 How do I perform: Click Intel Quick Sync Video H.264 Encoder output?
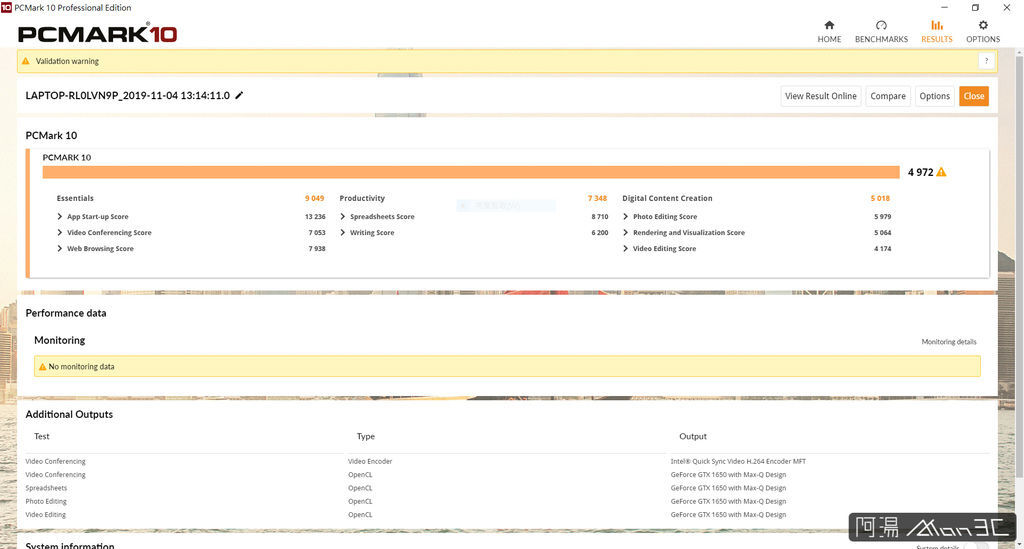(x=738, y=461)
